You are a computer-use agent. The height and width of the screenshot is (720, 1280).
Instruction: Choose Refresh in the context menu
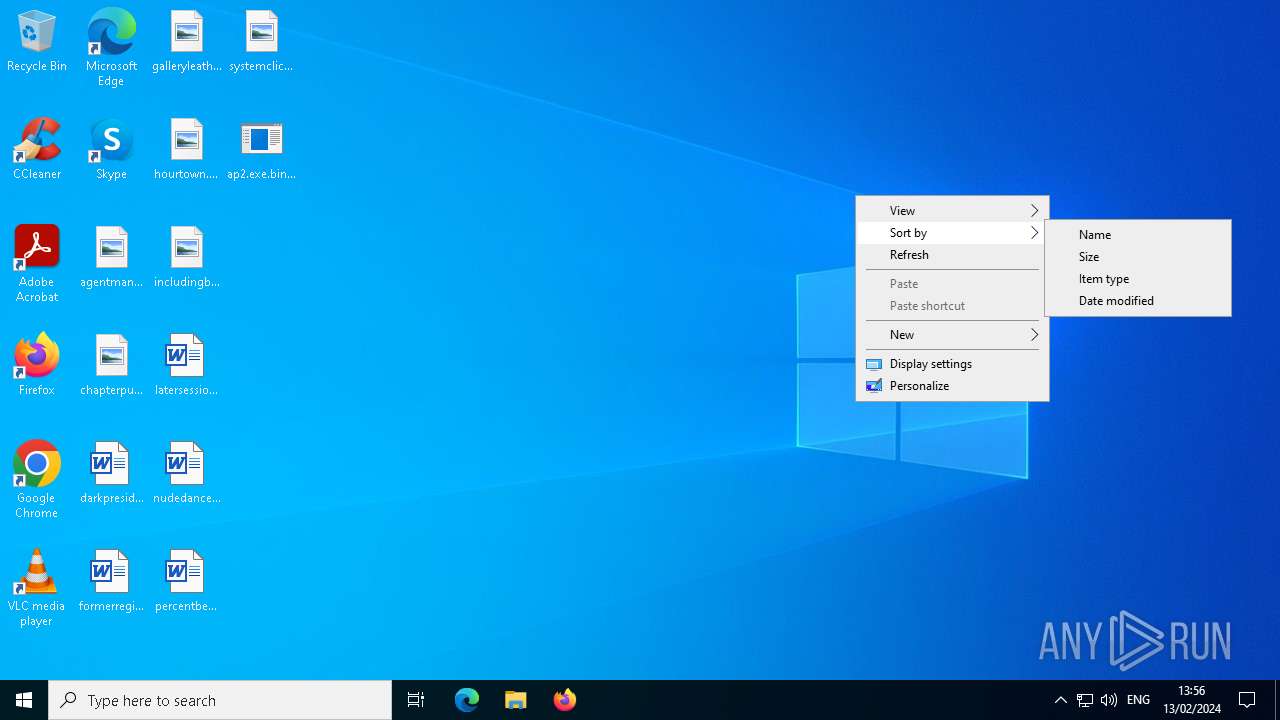click(953, 255)
